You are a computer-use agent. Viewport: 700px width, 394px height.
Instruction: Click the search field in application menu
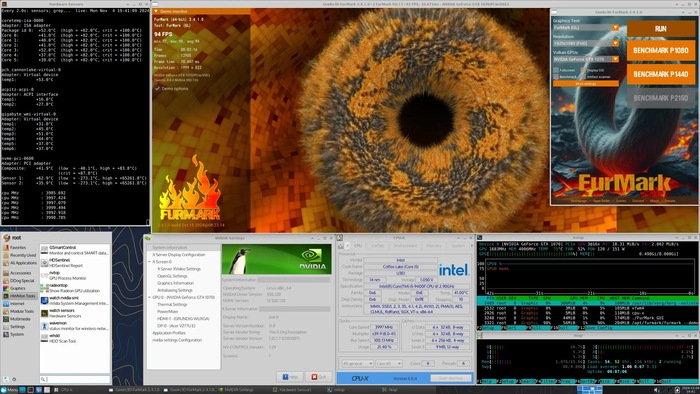coord(75,379)
